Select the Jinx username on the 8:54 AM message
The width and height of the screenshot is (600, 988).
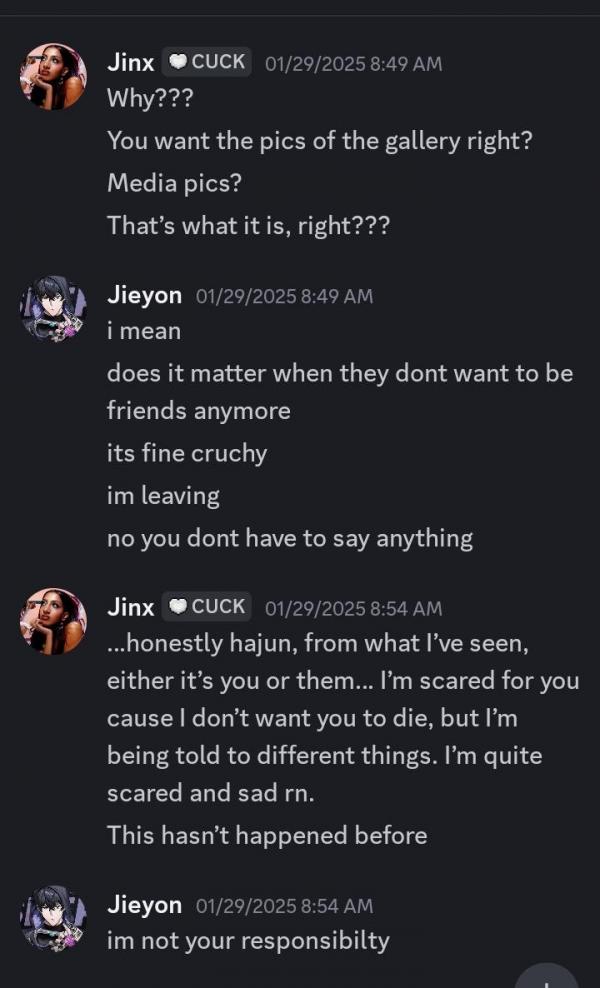tap(131, 607)
